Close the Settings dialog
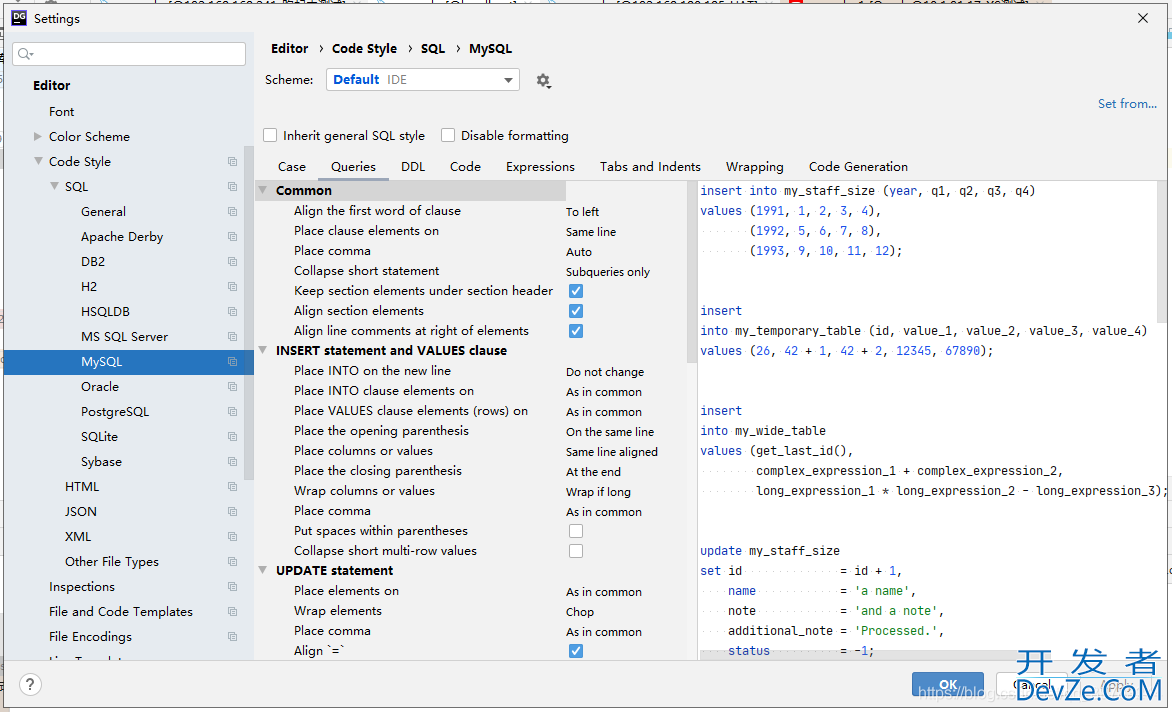The width and height of the screenshot is (1172, 712). 1143,18
